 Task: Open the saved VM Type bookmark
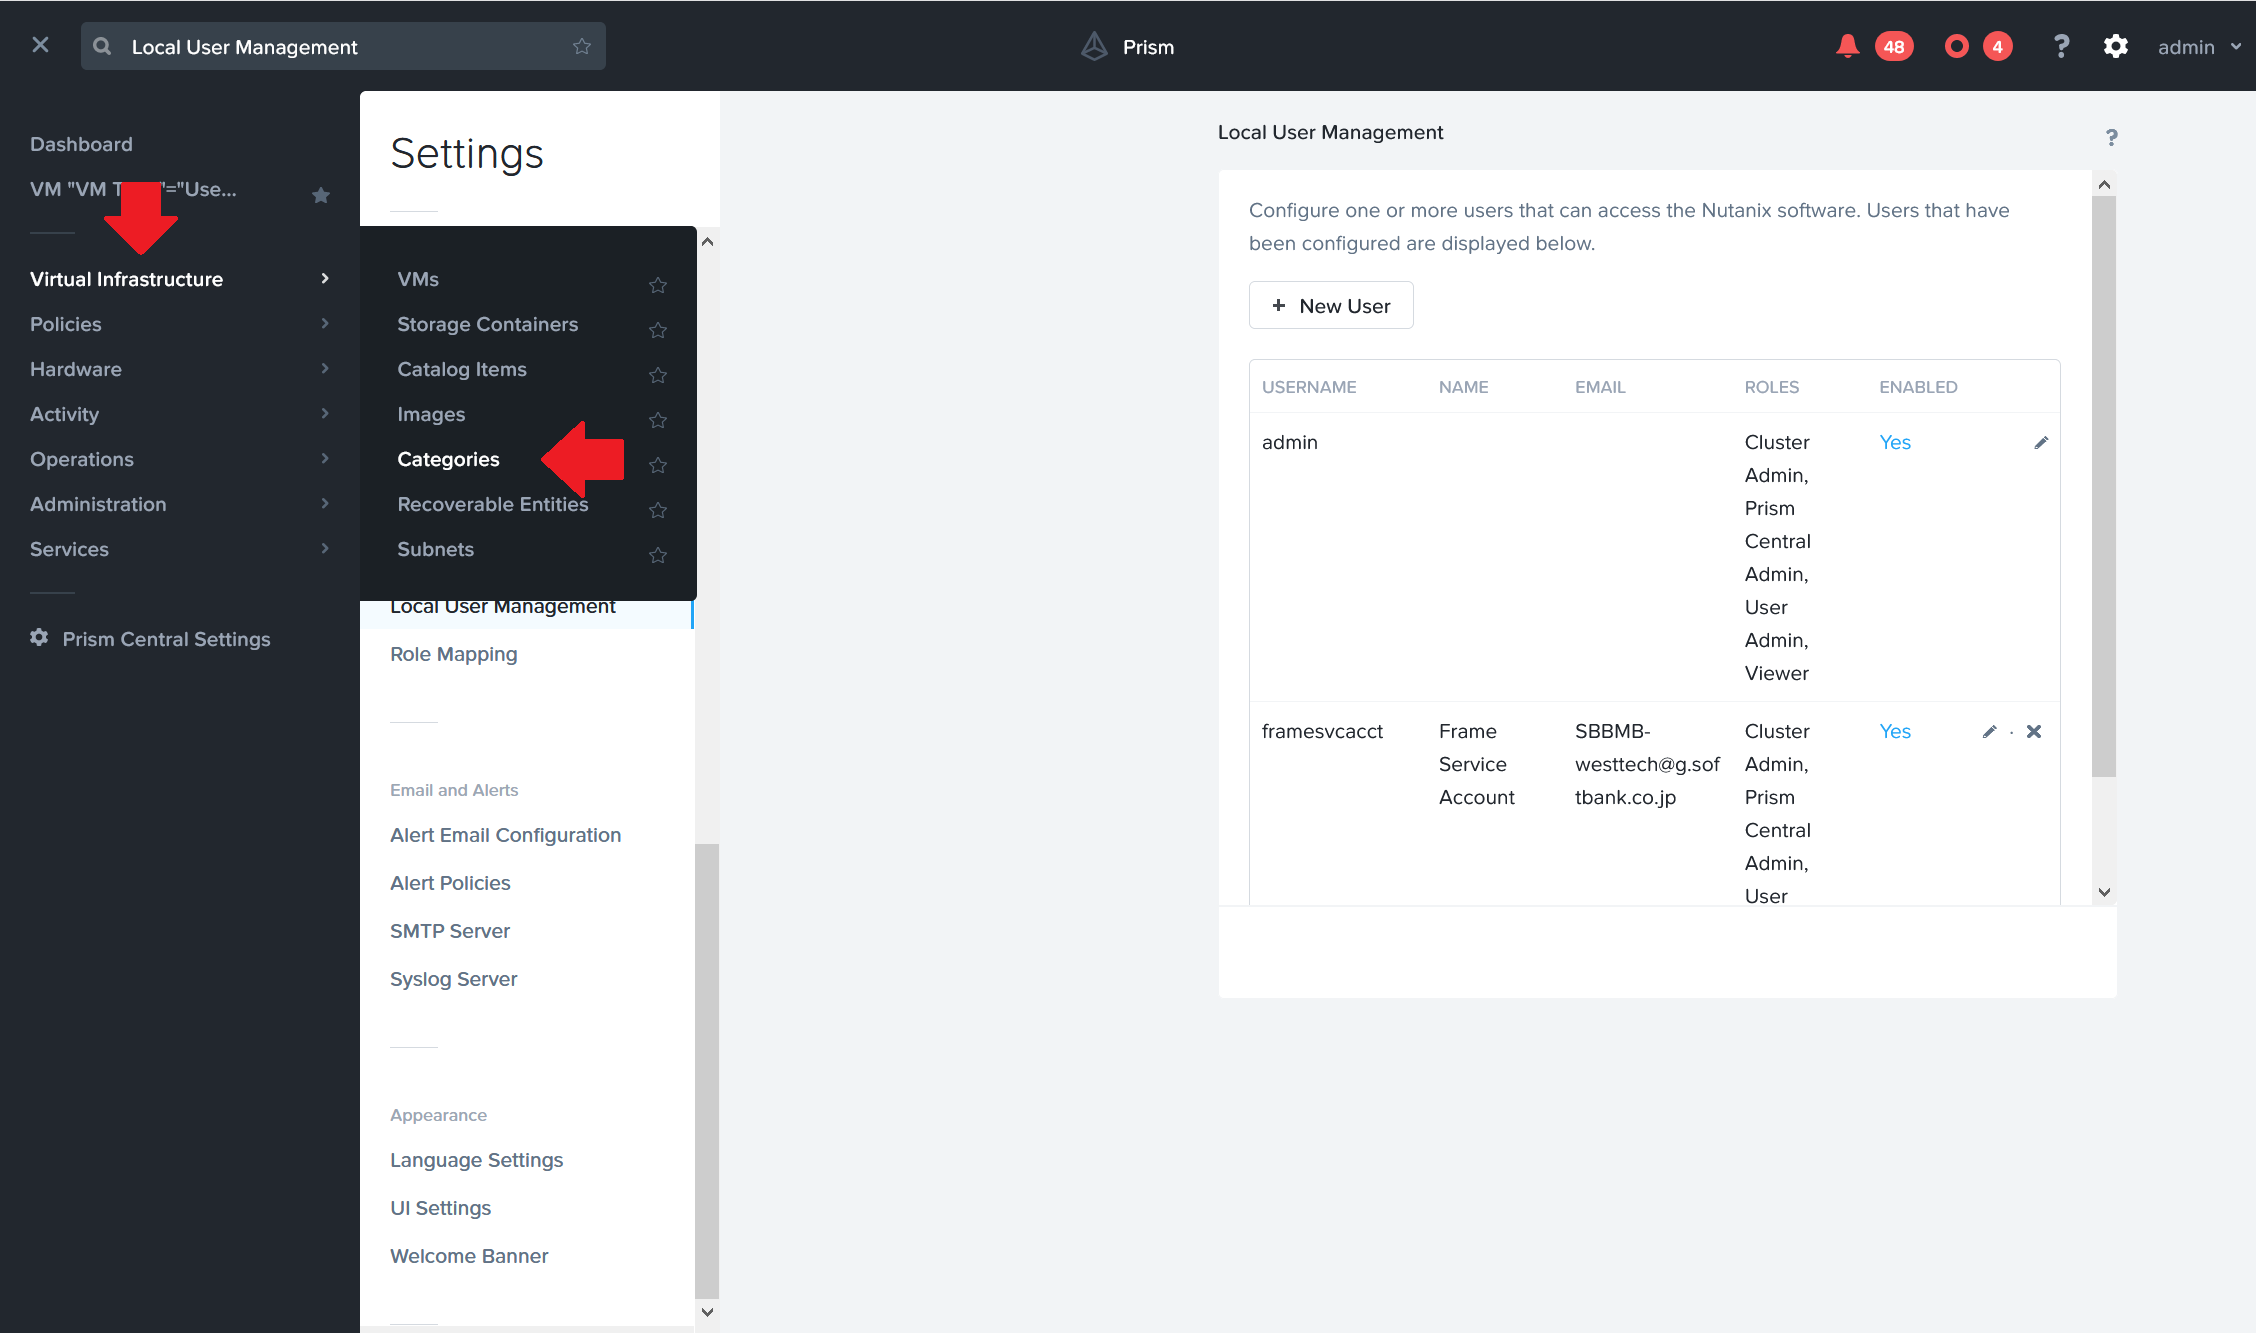[x=133, y=189]
